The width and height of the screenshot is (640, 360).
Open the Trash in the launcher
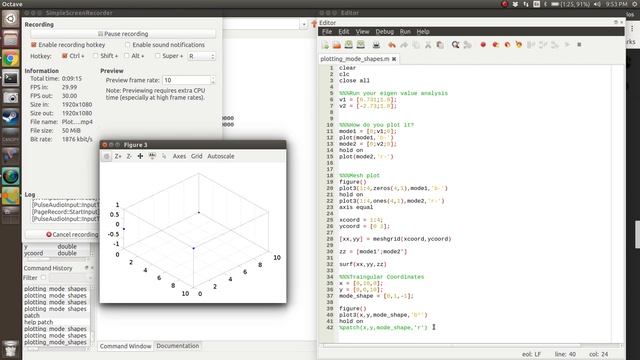(11, 349)
